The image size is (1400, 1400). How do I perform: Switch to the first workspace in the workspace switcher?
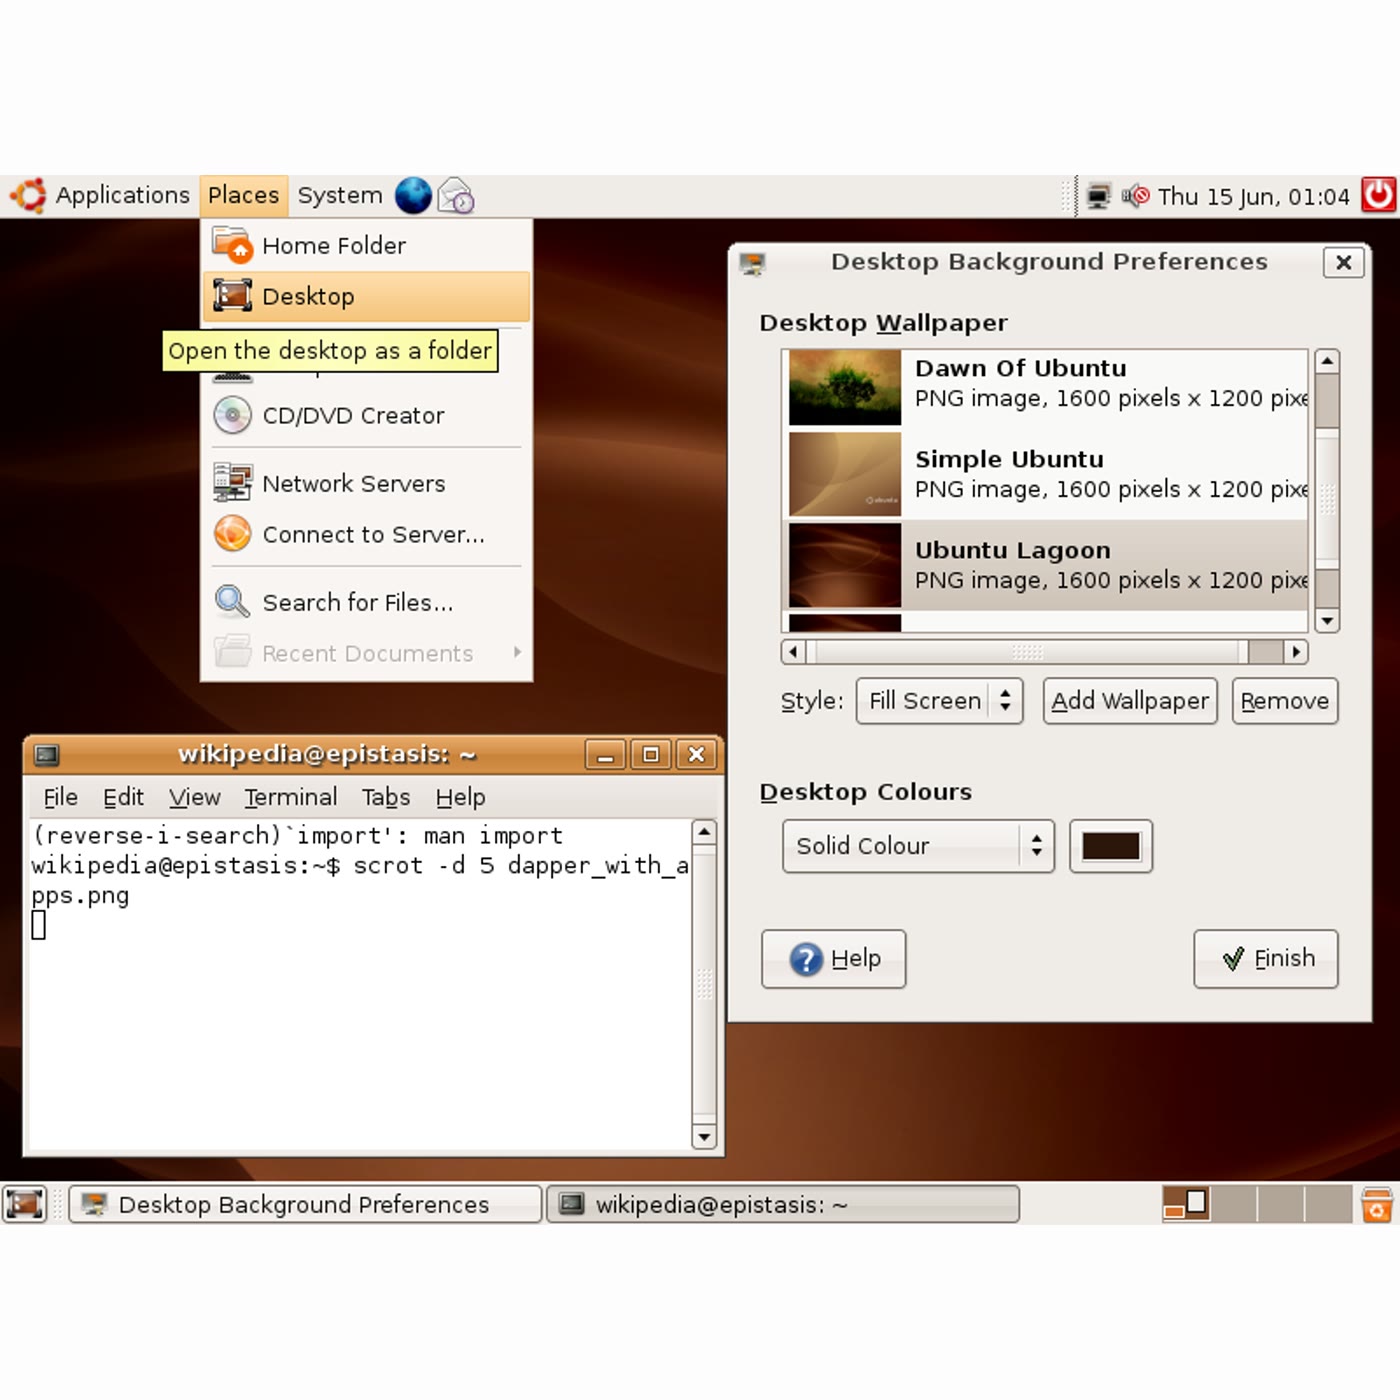coord(1186,1204)
